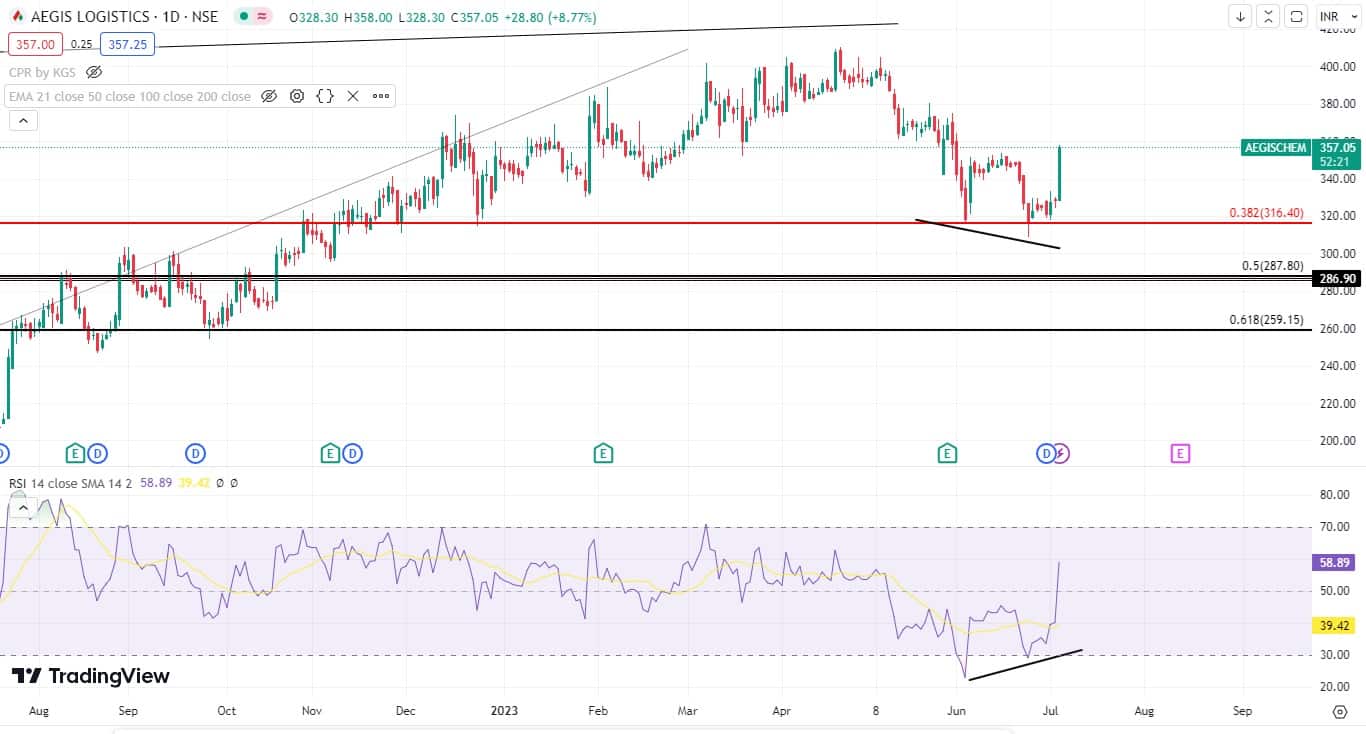The image size is (1366, 734).
Task: Open settings for the EMA indicator
Action: pos(297,96)
